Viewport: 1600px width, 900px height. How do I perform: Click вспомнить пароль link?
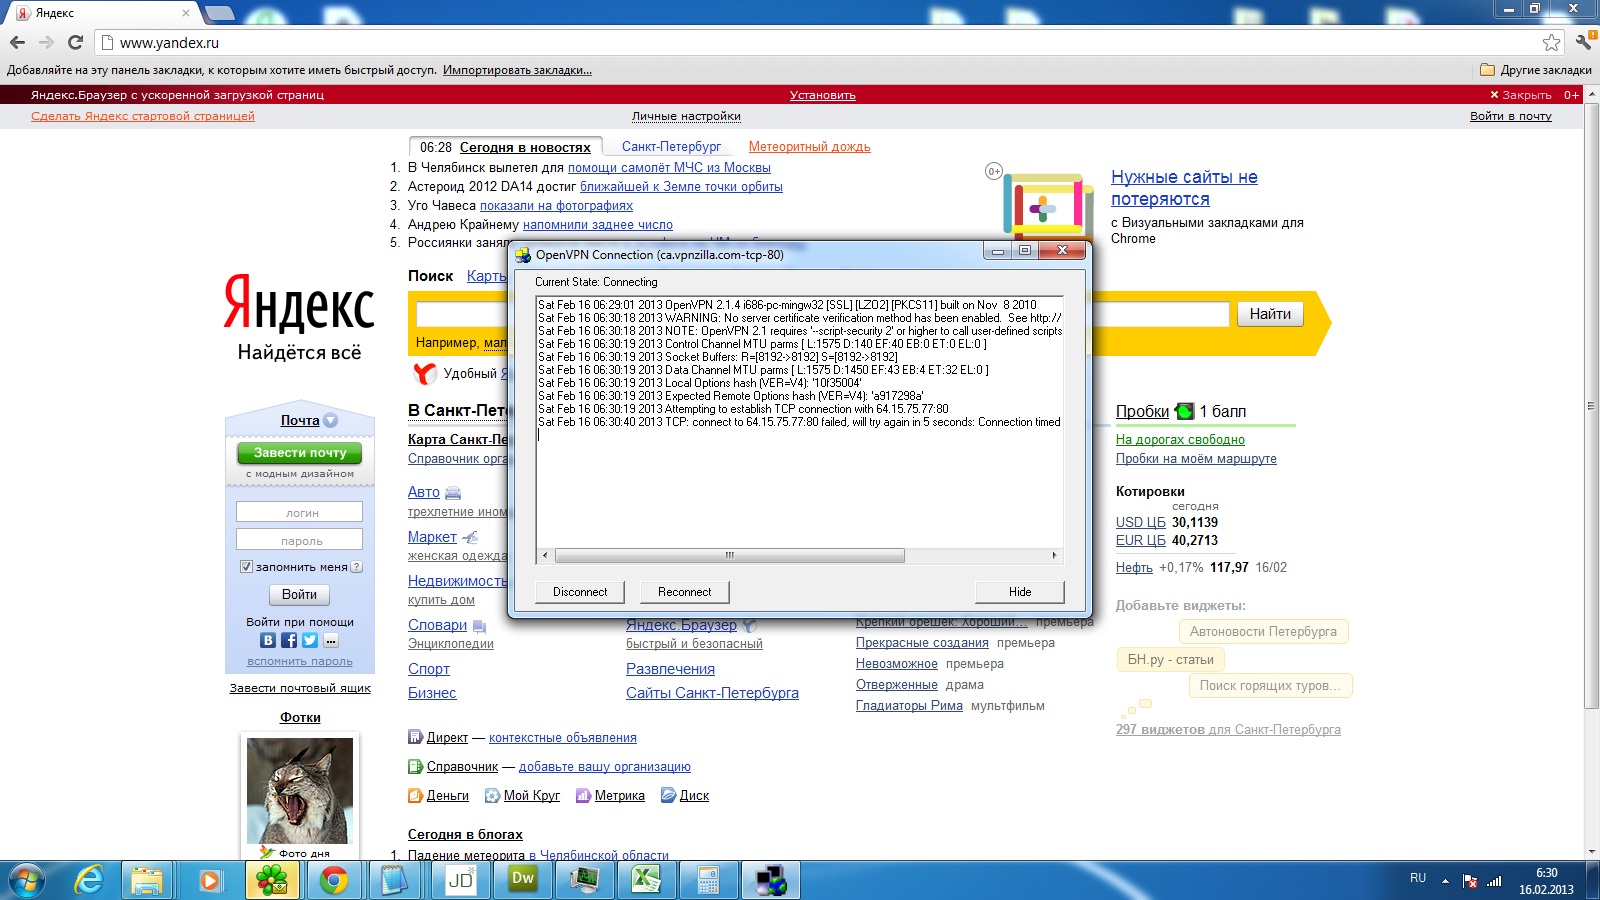(300, 661)
